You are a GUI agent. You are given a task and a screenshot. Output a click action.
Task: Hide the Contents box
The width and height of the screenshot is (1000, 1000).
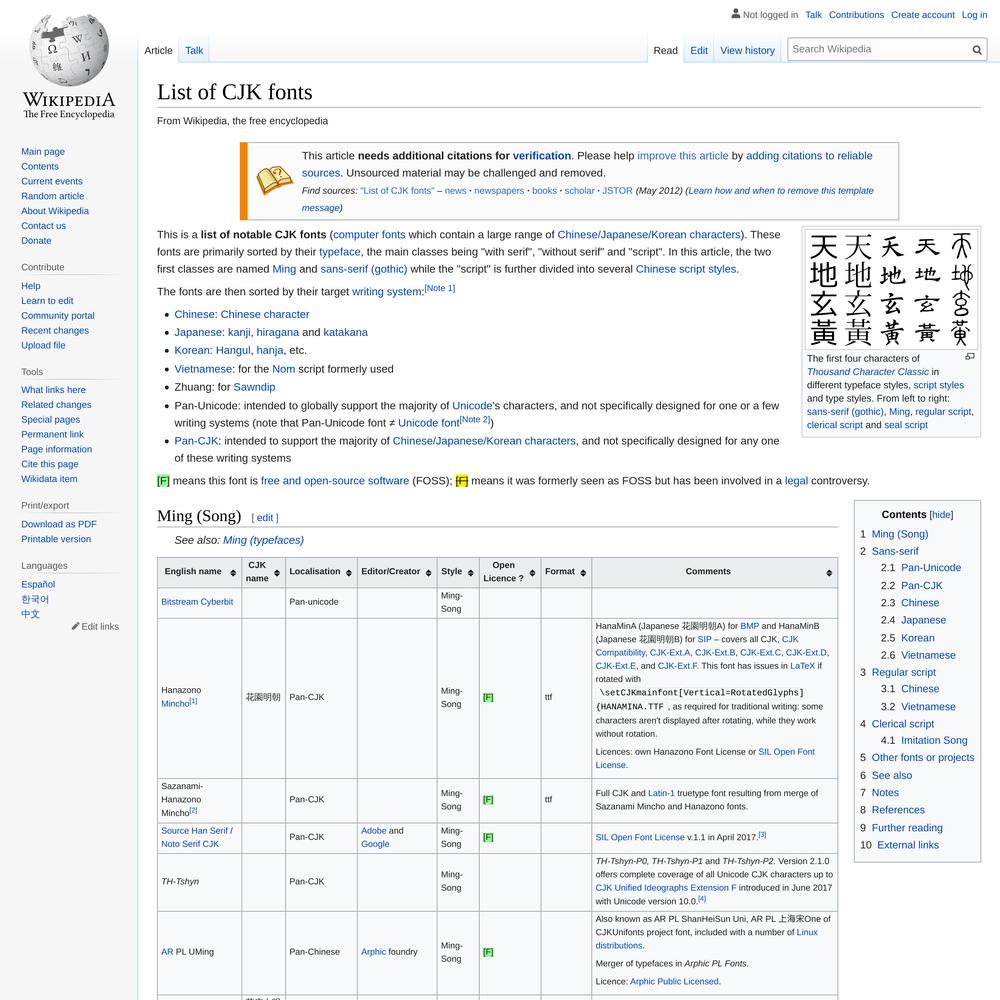(941, 515)
